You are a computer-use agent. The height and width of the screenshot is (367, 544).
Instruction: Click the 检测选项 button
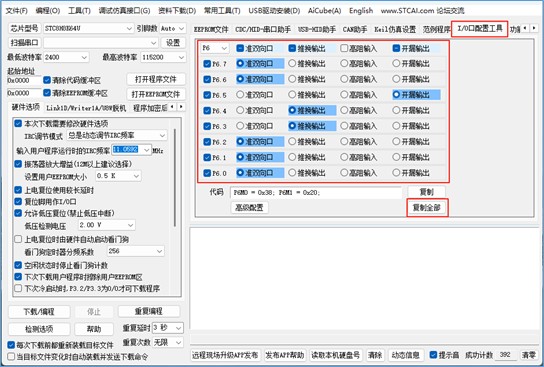point(39,329)
